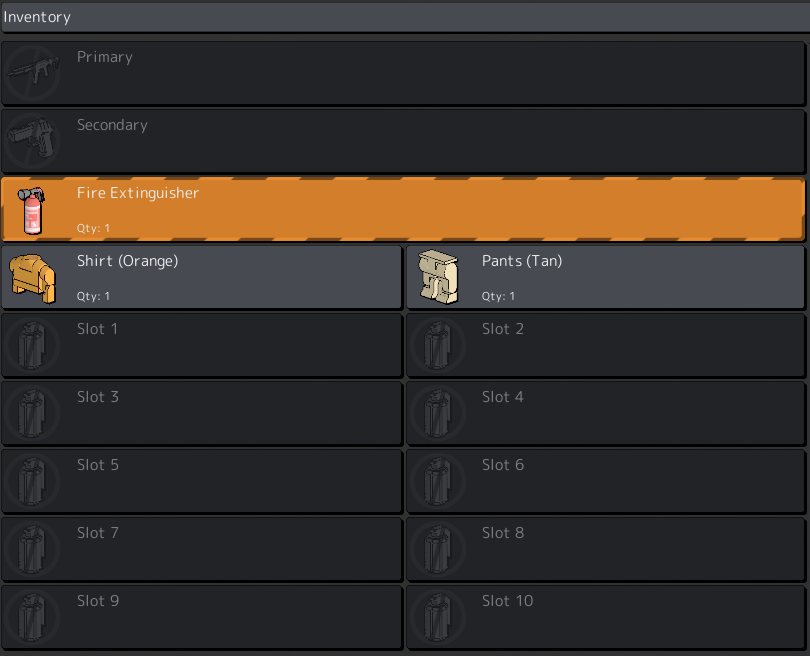Click on empty Slot 7
Viewport: 810px width, 656px height.
[x=201, y=549]
